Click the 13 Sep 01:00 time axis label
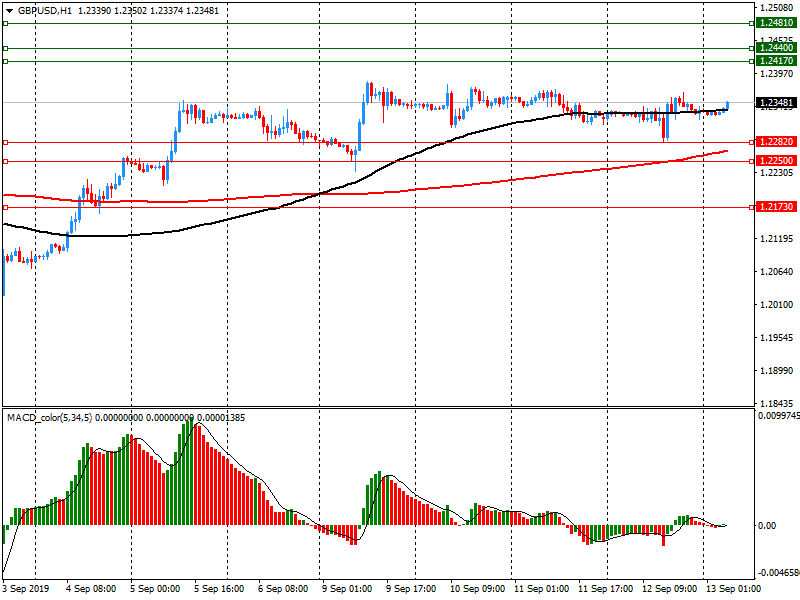800x600 pixels. pos(733,588)
